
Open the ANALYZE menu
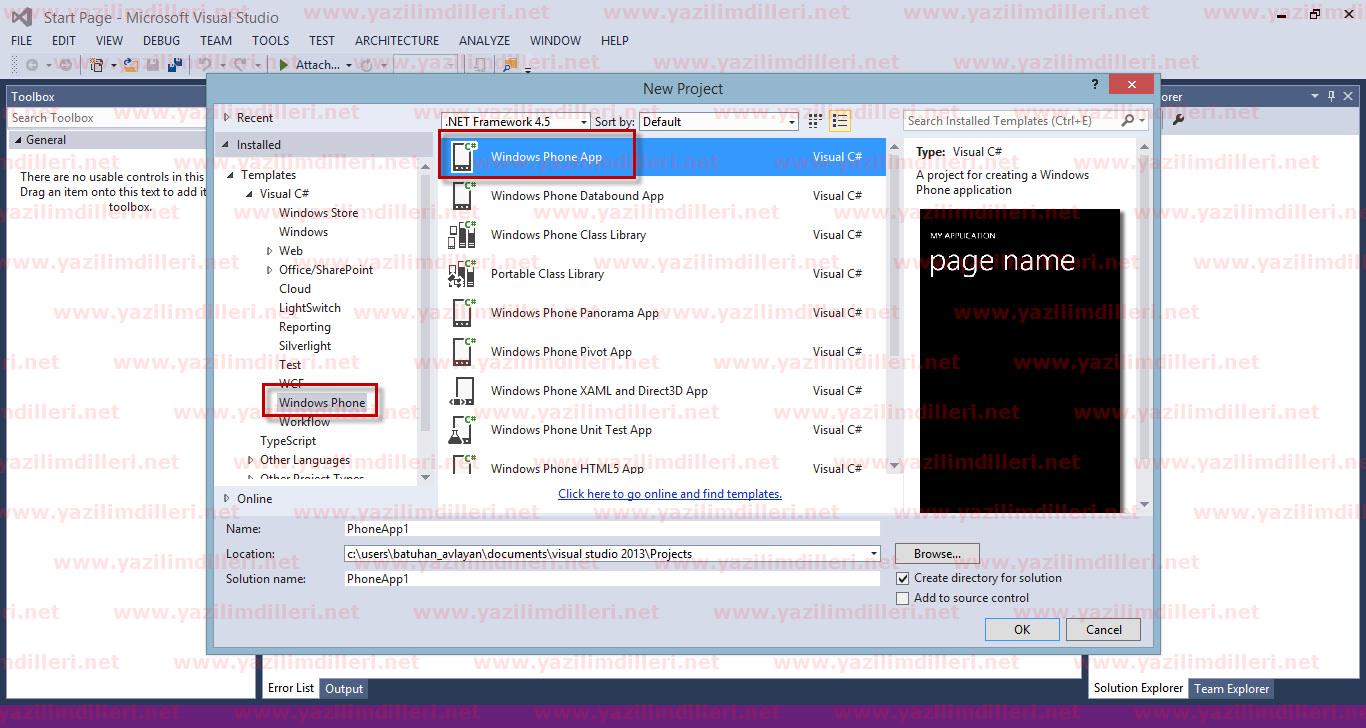(x=484, y=41)
